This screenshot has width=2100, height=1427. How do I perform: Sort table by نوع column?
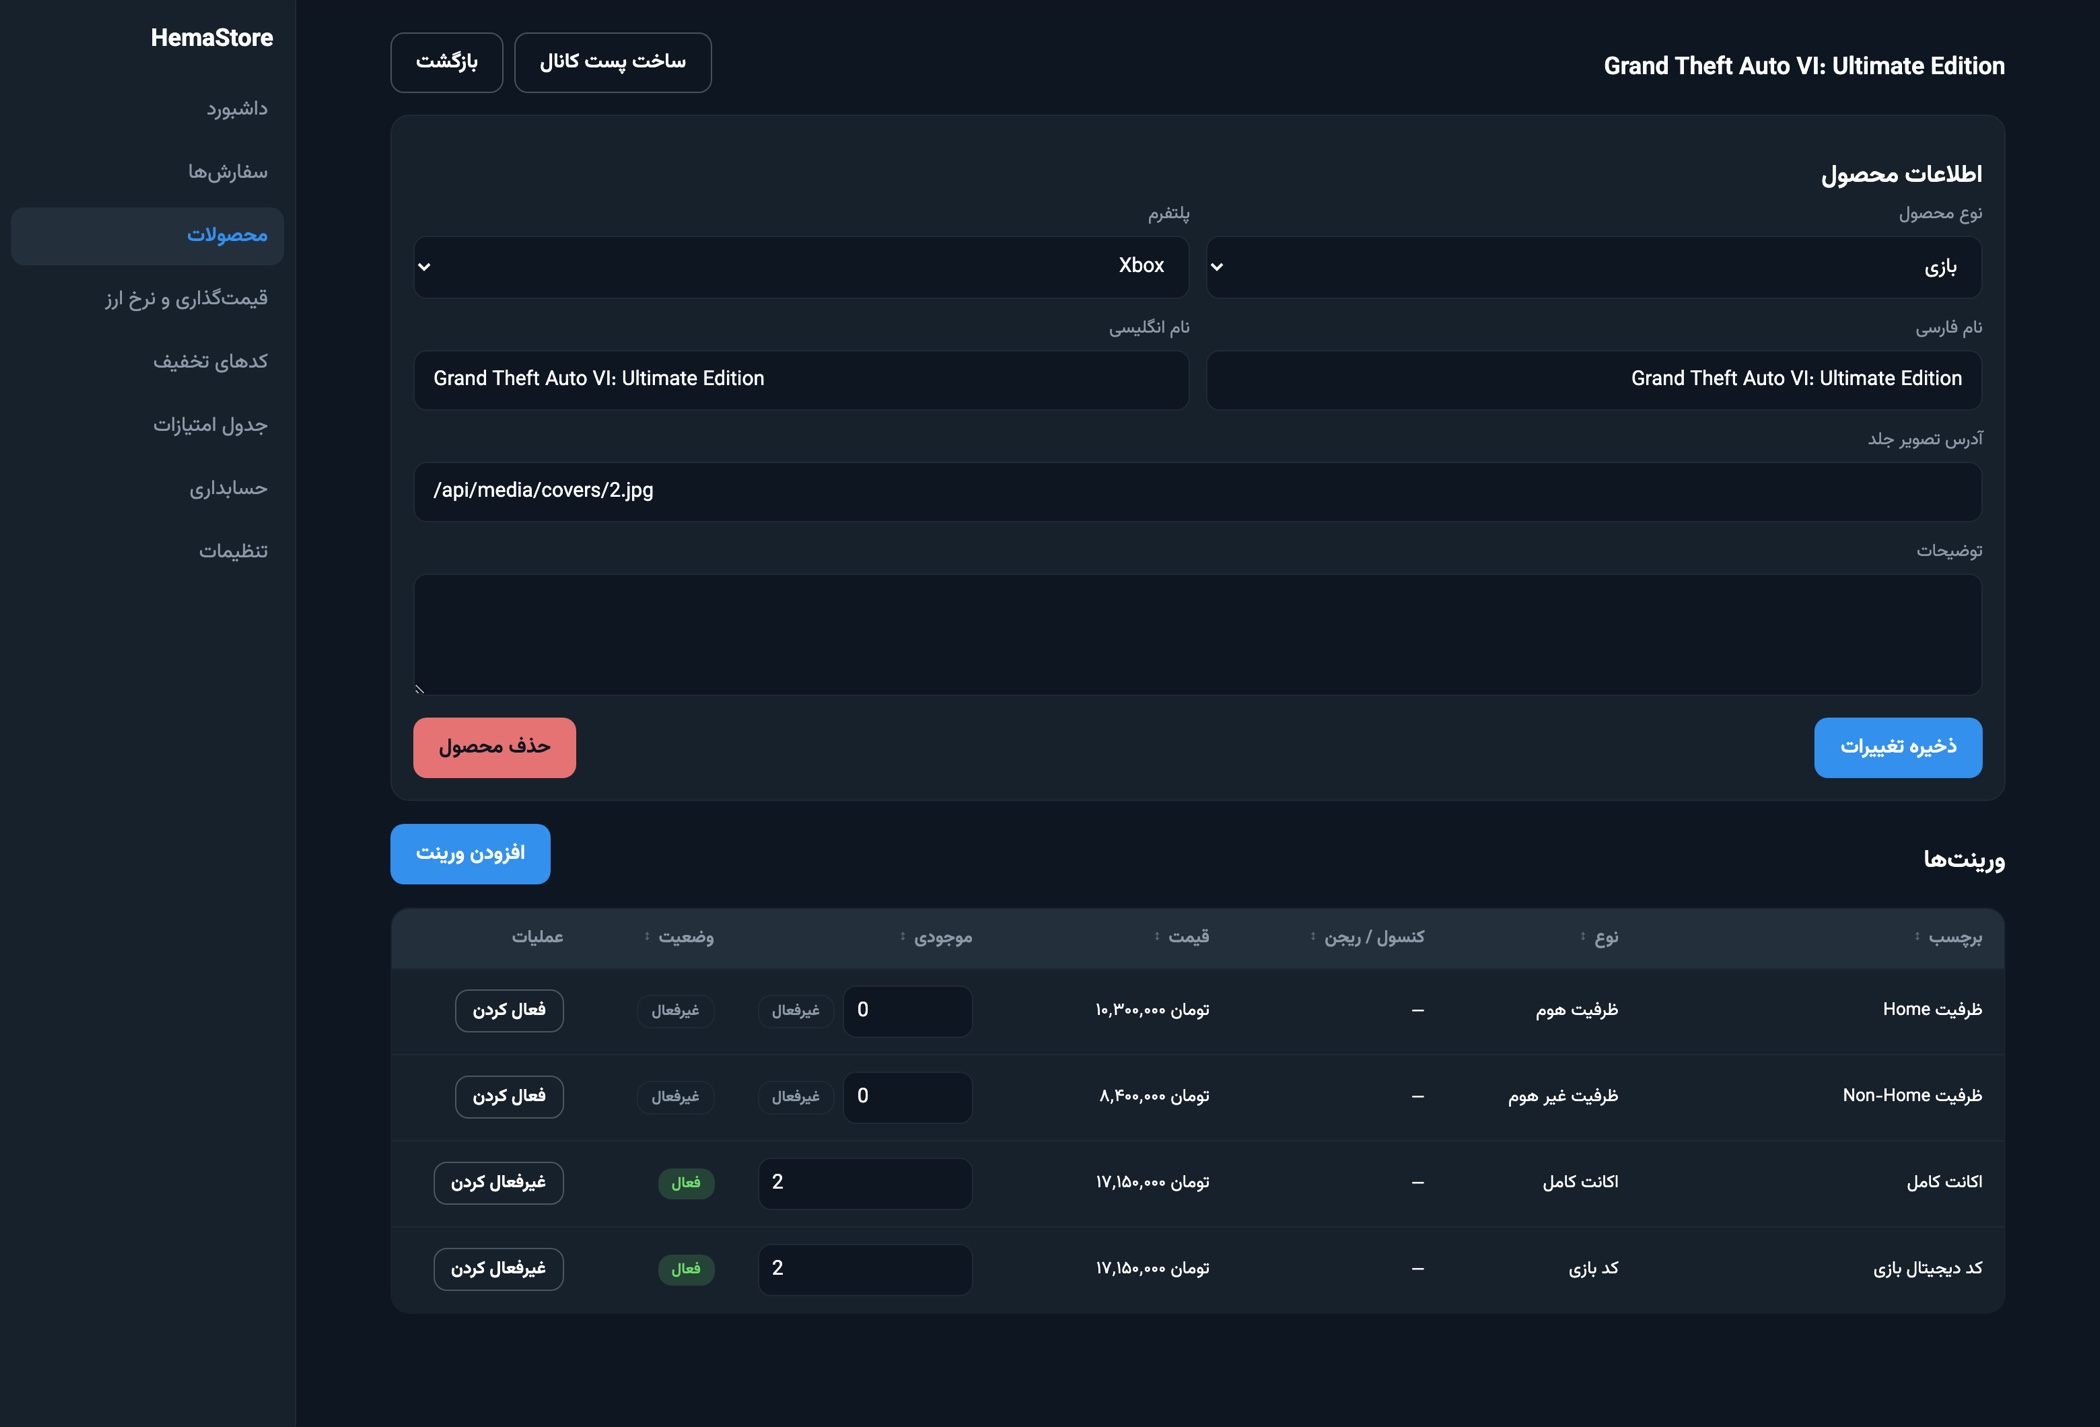point(1599,937)
